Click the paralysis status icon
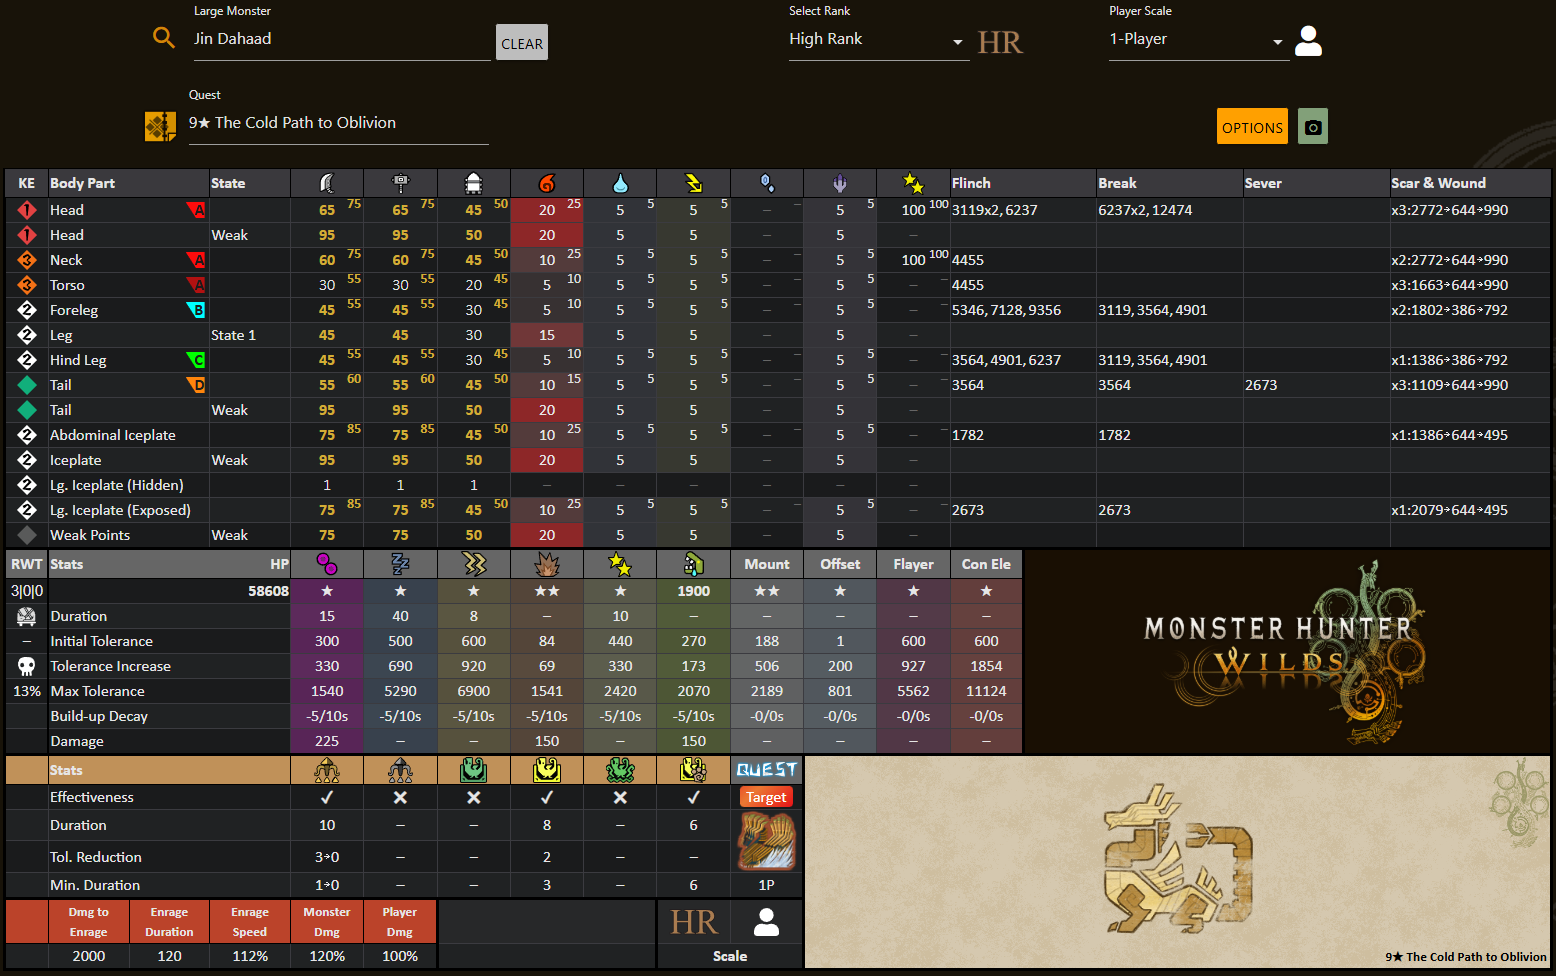Viewport: 1556px width, 976px height. (474, 564)
